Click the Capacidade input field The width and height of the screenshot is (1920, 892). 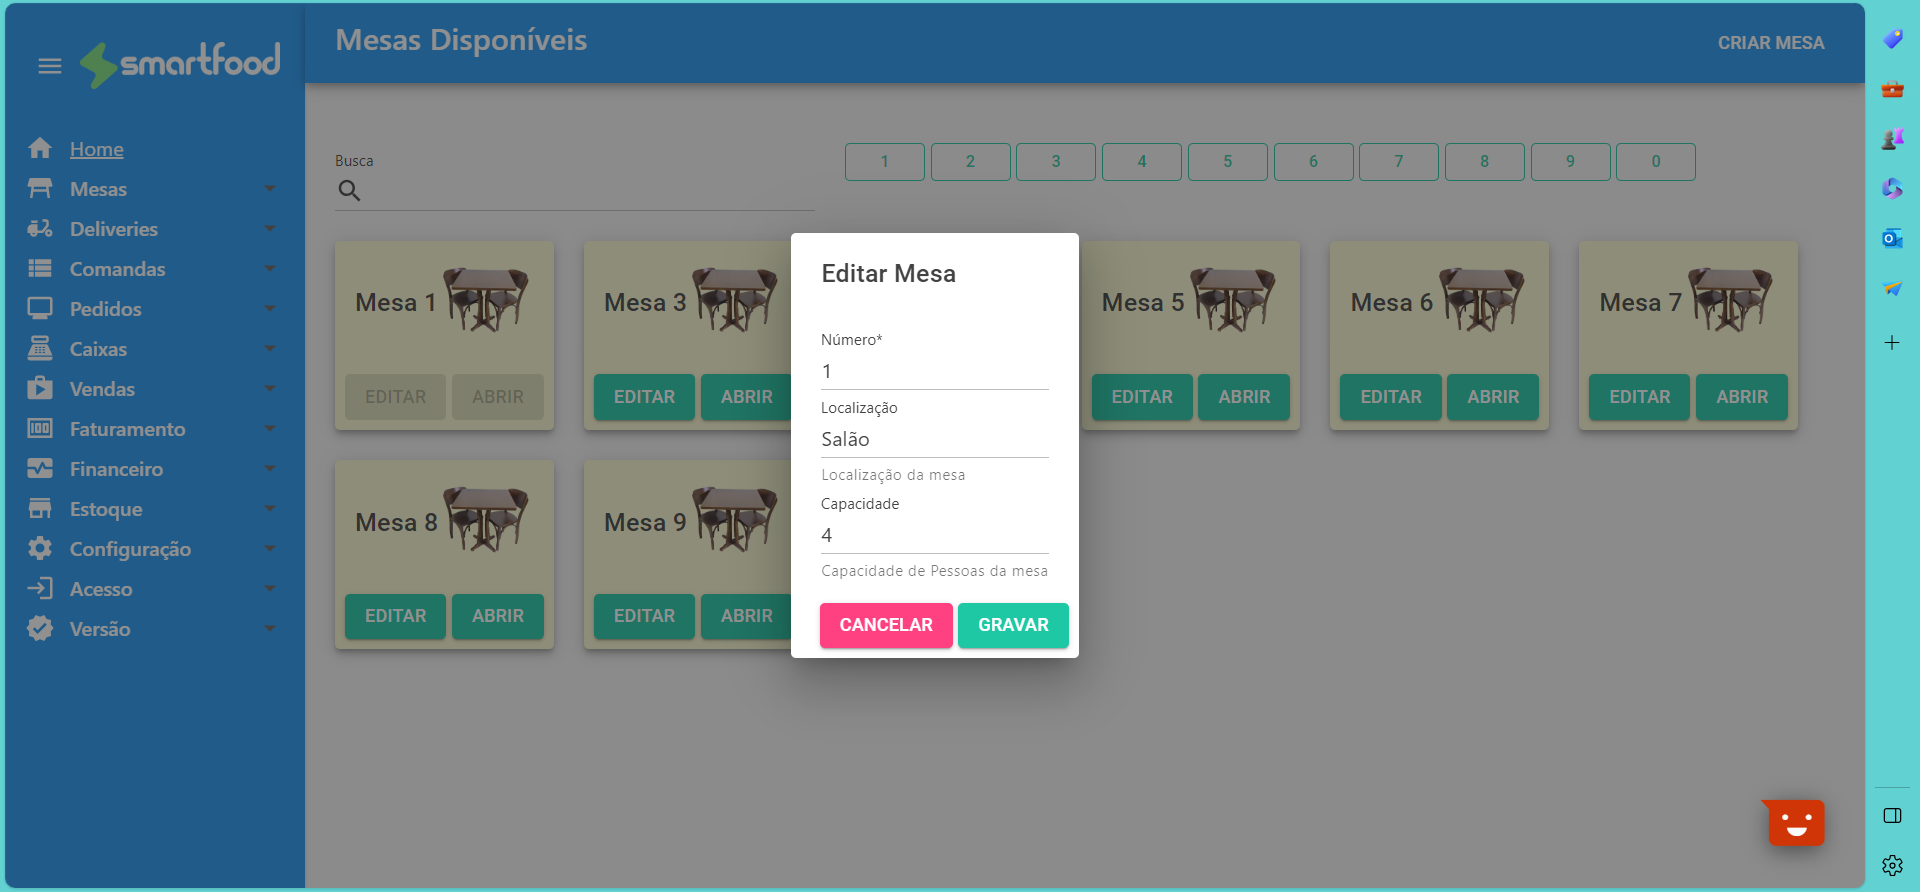tap(934, 536)
